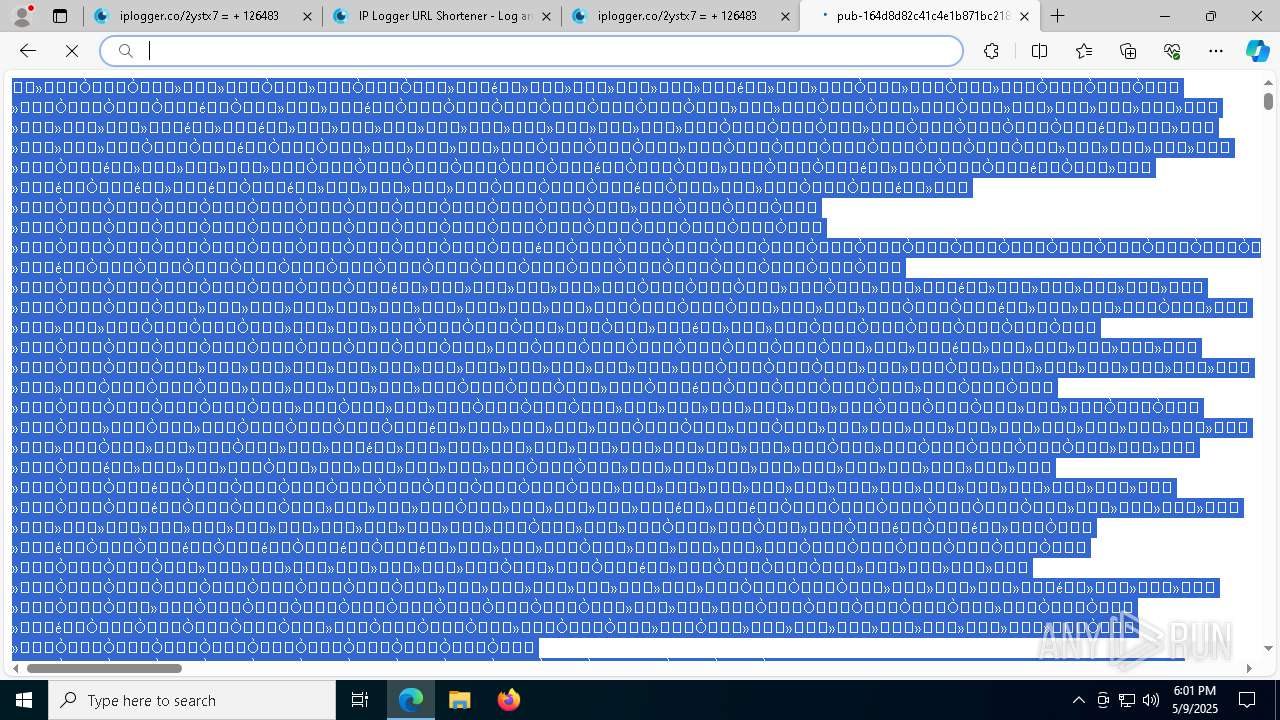Open the Windows Start menu
Image resolution: width=1280 pixels, height=720 pixels.
click(24, 700)
